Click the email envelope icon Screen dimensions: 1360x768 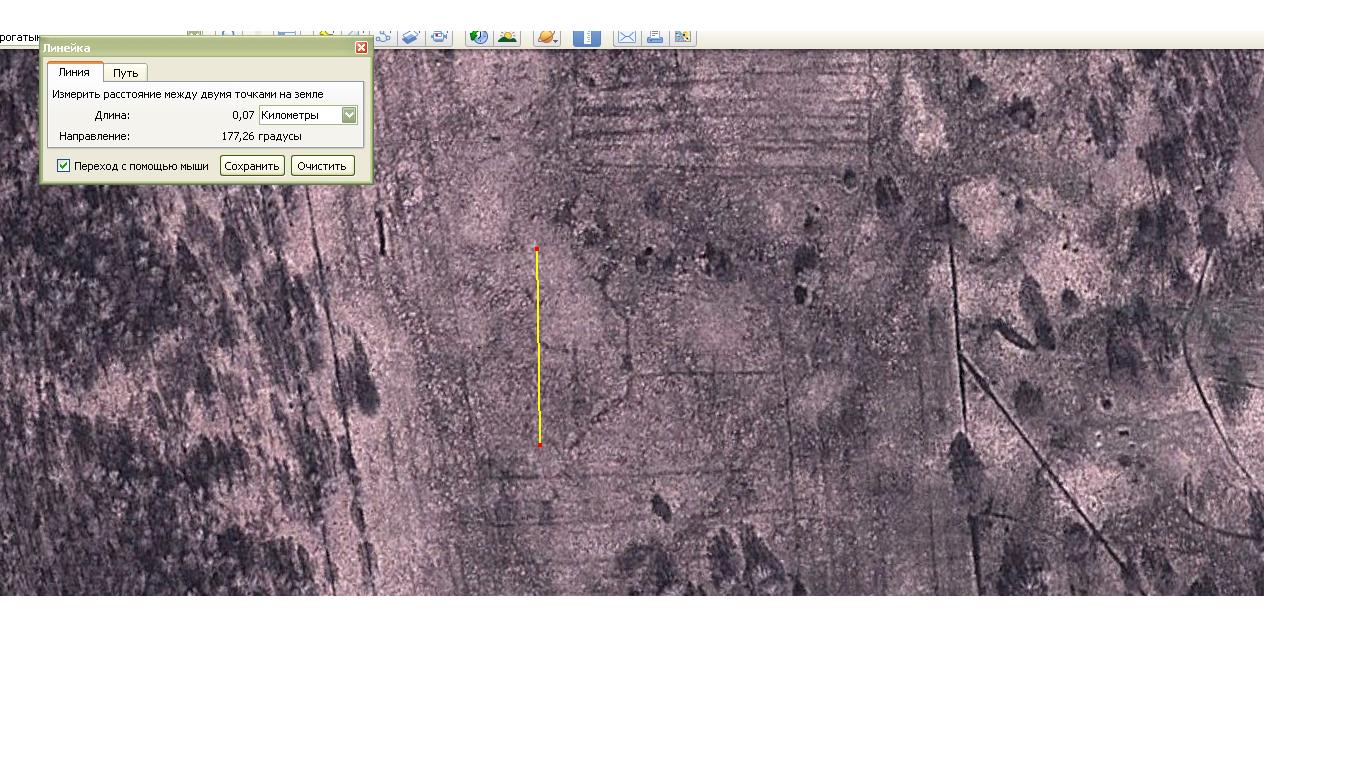click(626, 37)
